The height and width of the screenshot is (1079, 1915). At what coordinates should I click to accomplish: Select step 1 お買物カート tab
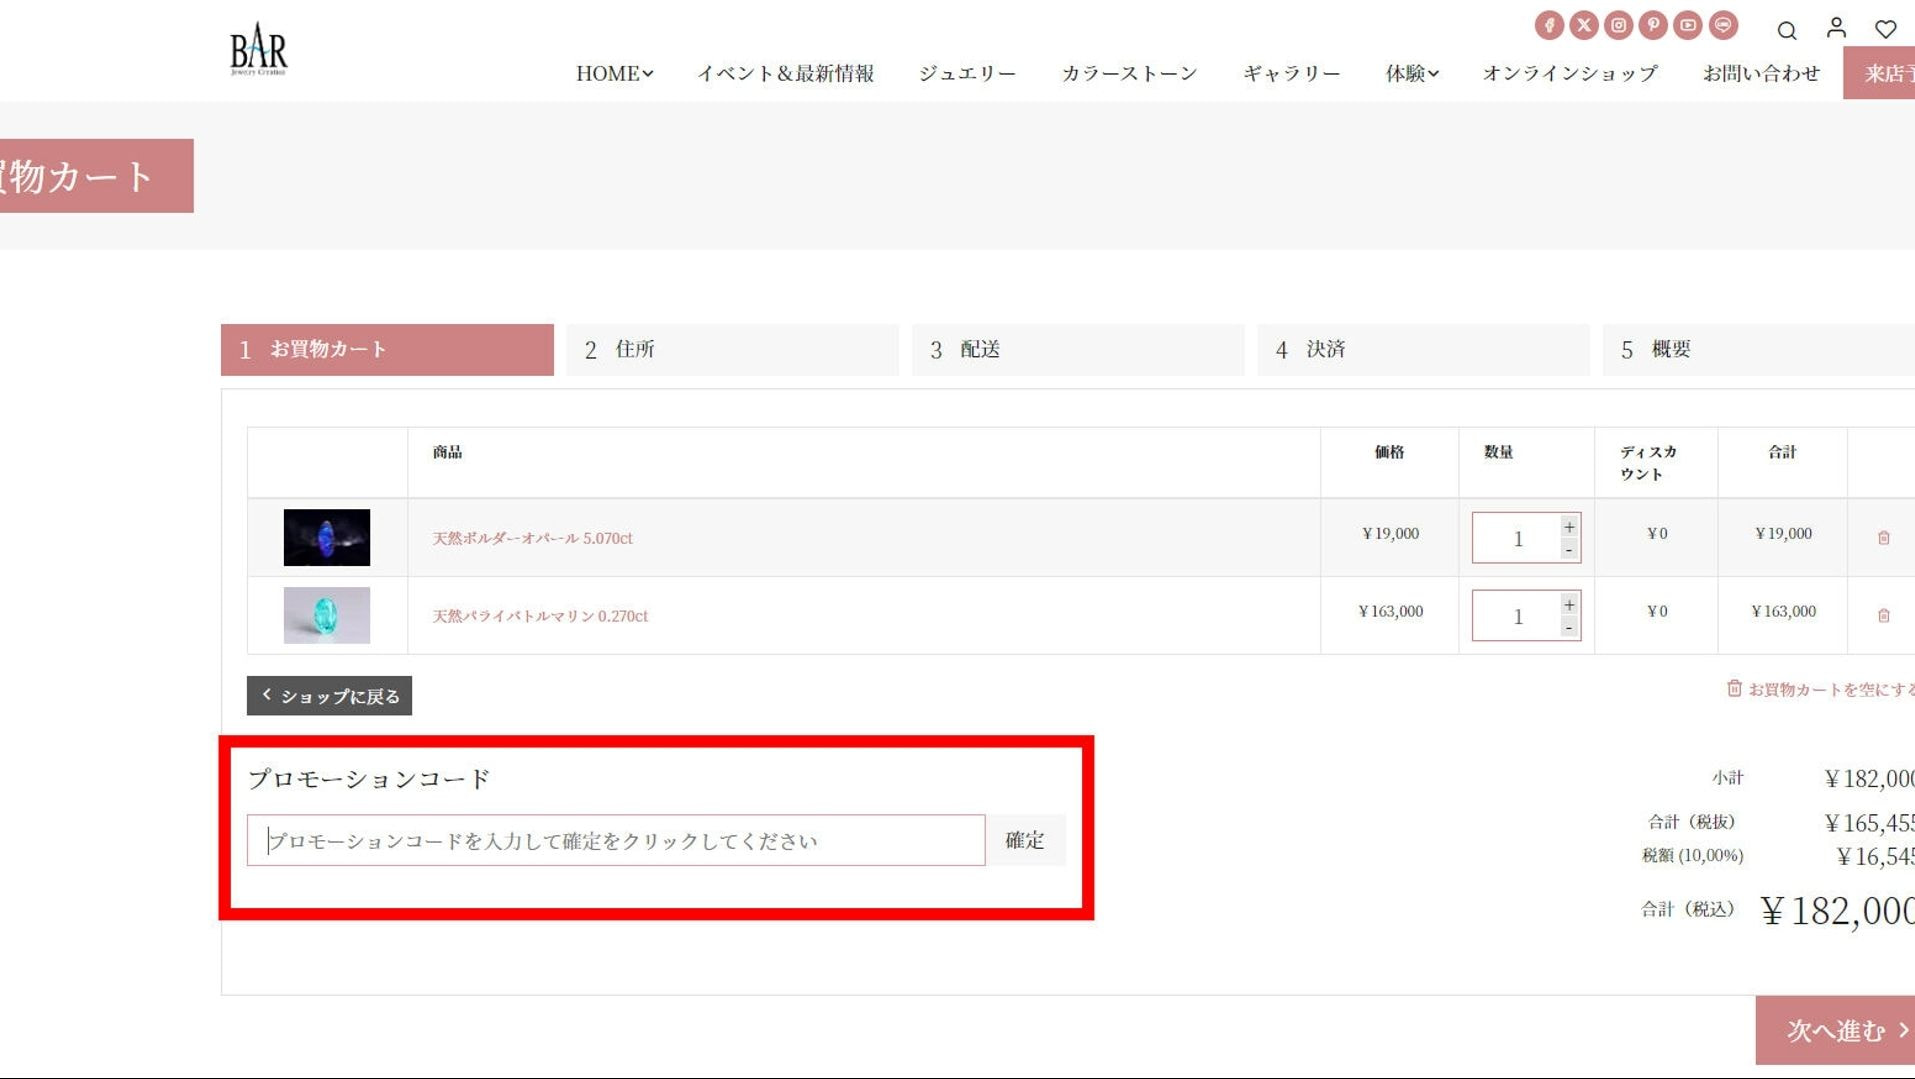coord(387,350)
